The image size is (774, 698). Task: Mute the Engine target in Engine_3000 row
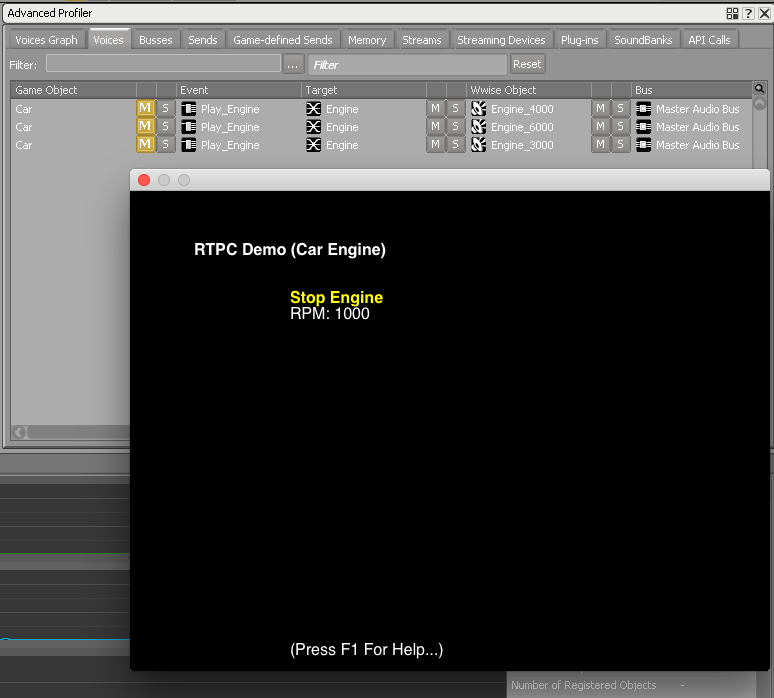point(435,144)
